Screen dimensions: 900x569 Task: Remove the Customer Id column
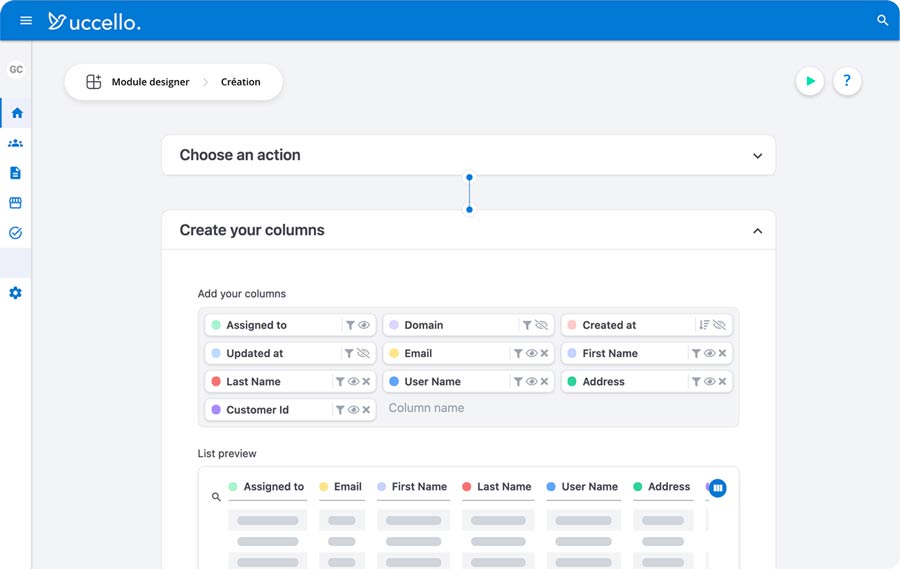[366, 410]
